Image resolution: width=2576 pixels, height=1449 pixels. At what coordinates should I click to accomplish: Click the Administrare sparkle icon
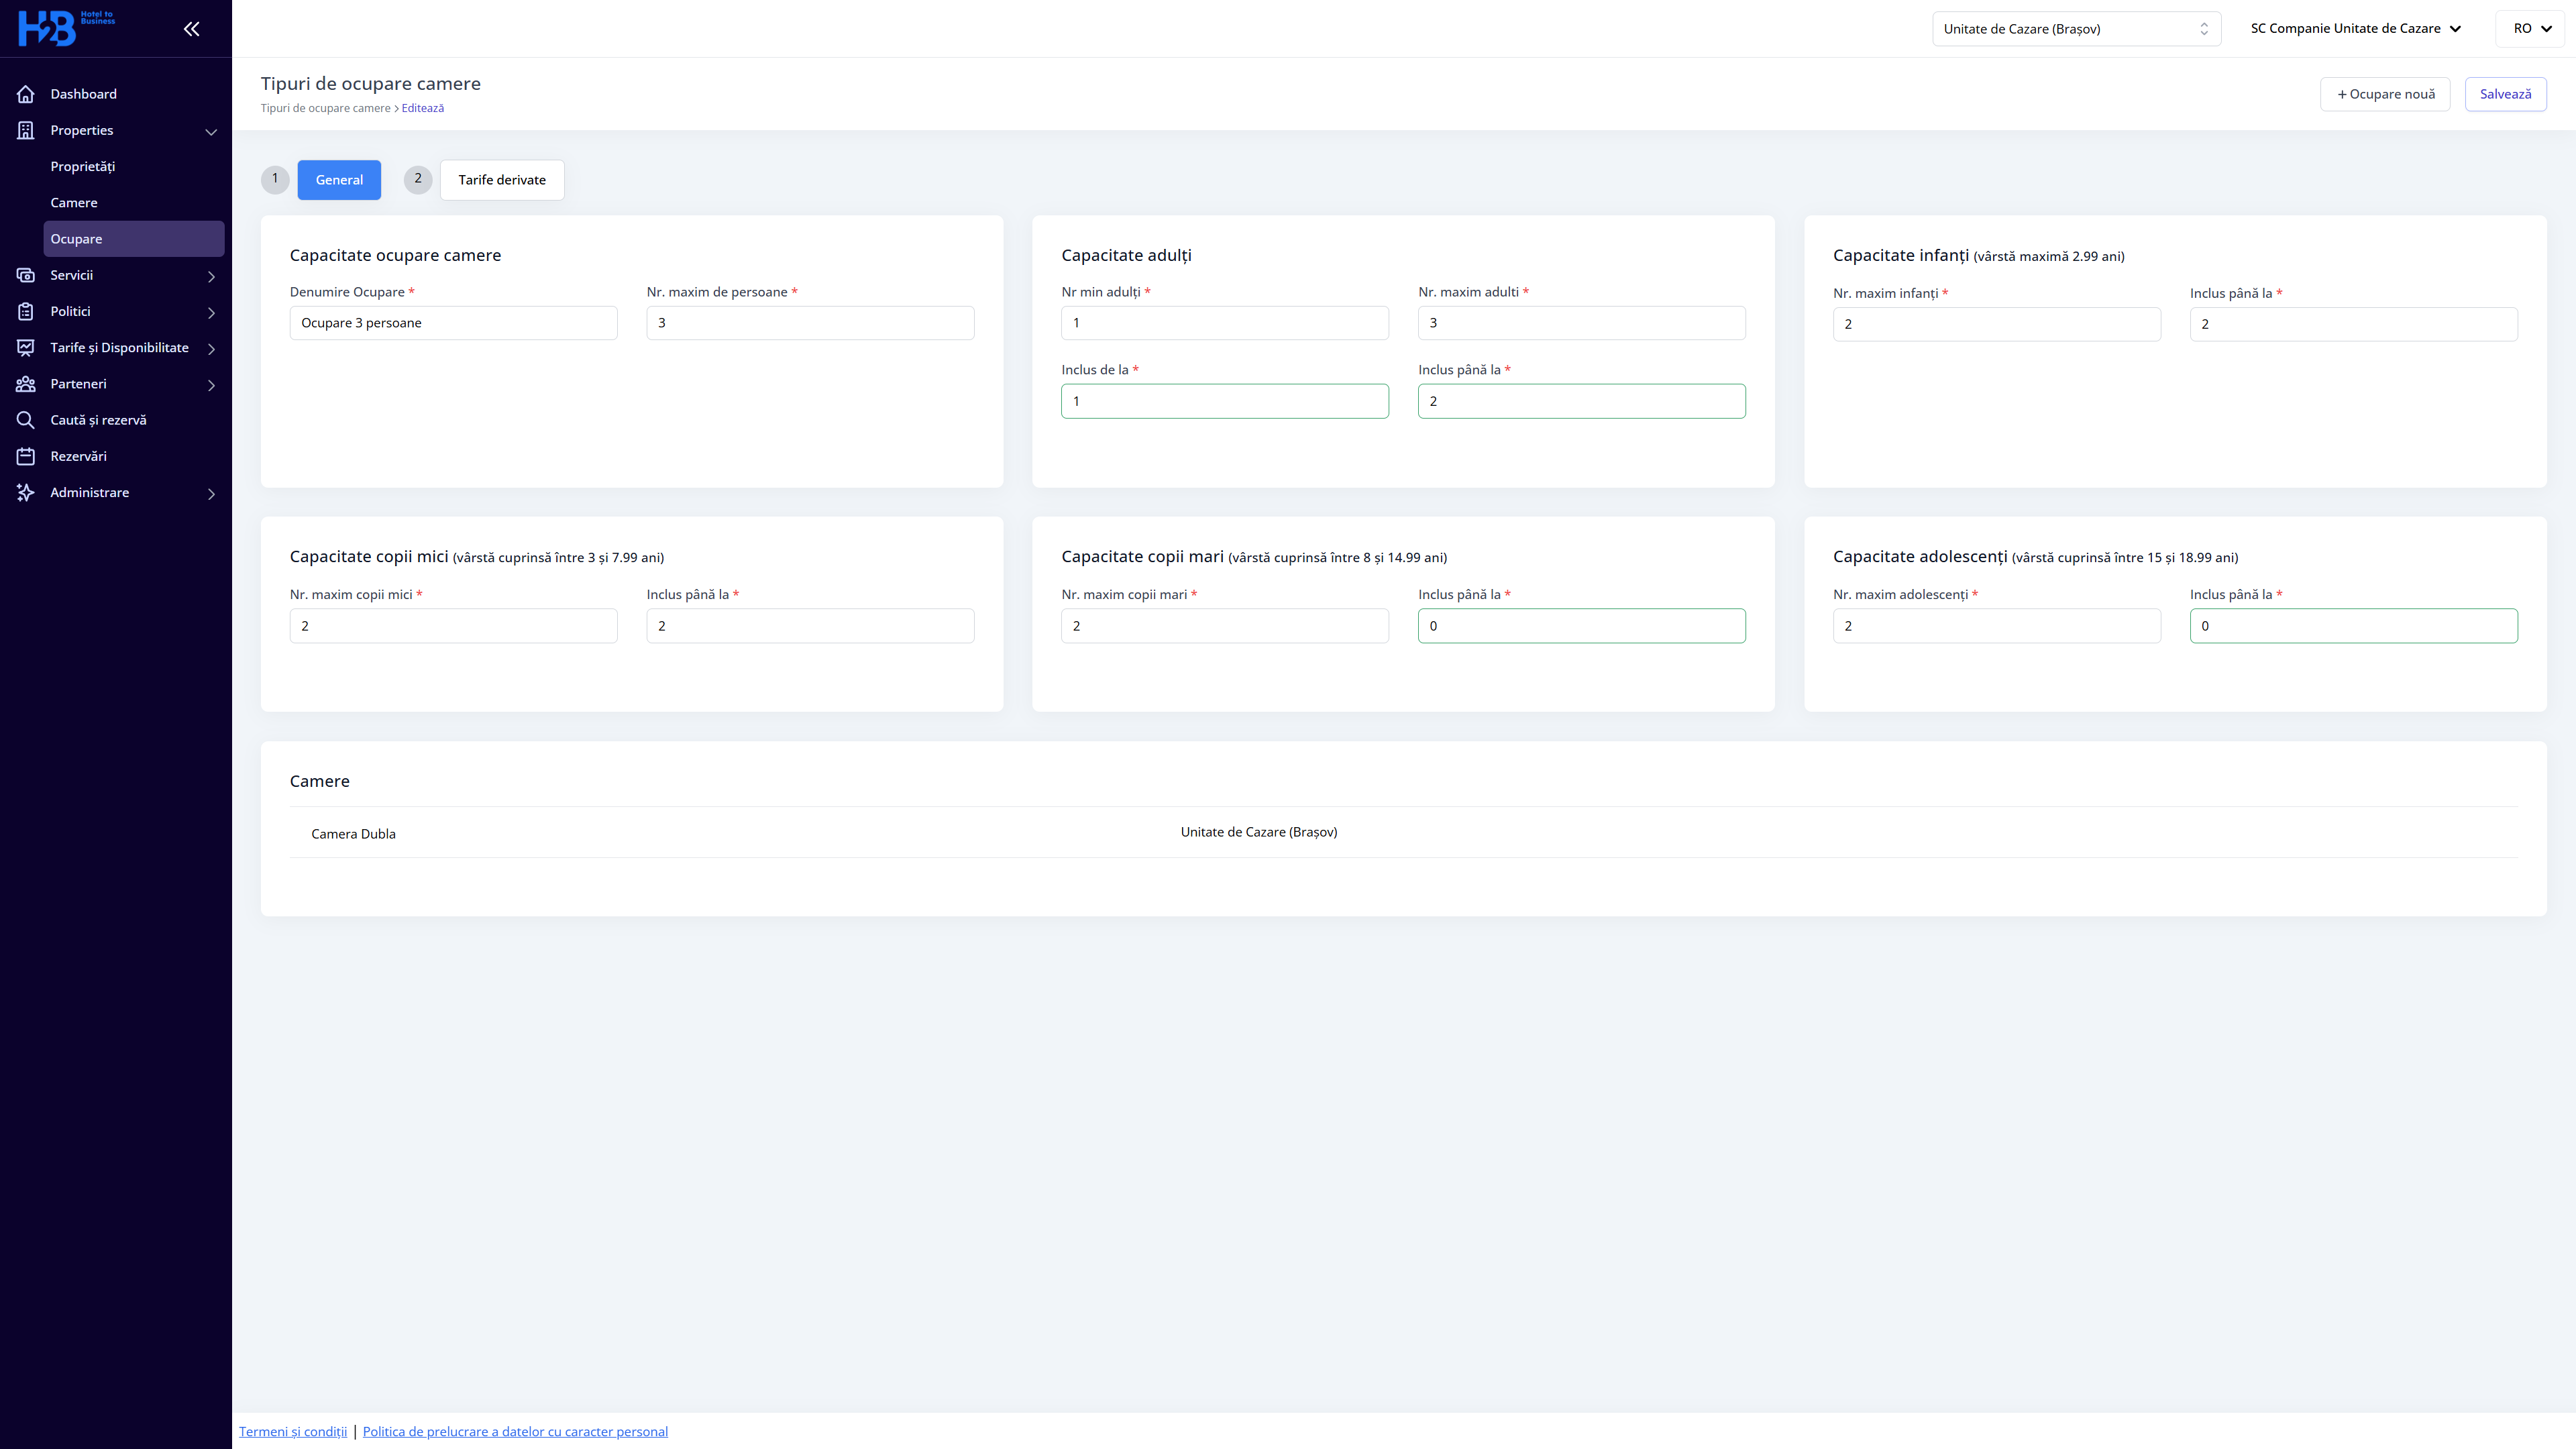[26, 492]
